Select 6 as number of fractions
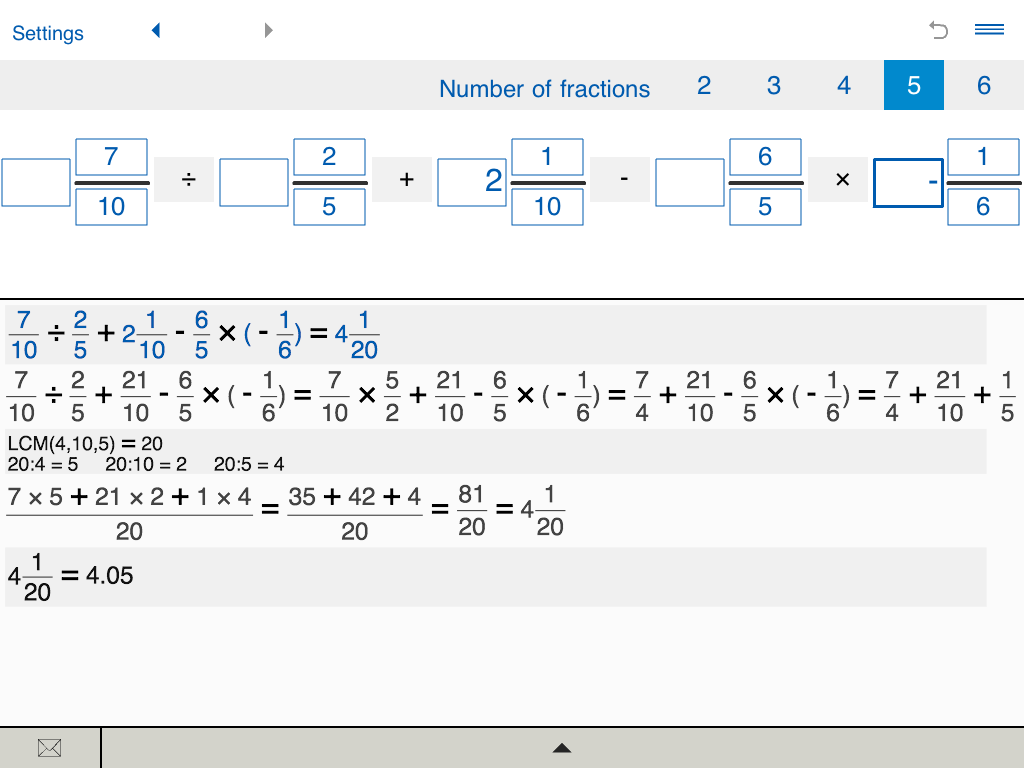The width and height of the screenshot is (1024, 768). (984, 86)
